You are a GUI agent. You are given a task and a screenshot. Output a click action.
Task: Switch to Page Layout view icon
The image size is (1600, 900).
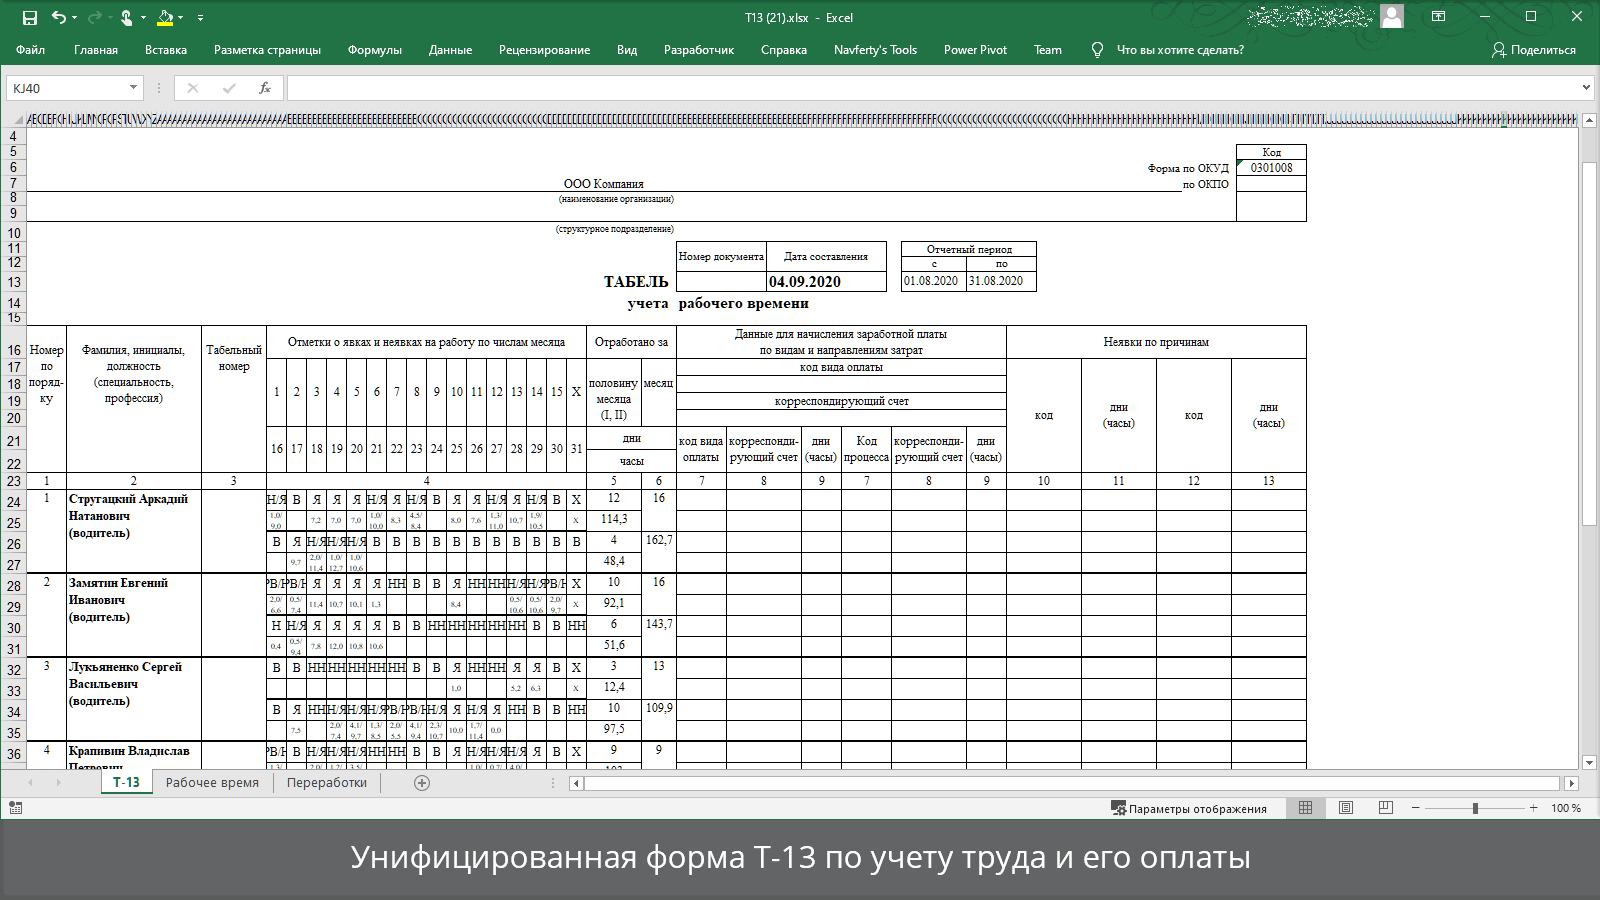point(1346,808)
